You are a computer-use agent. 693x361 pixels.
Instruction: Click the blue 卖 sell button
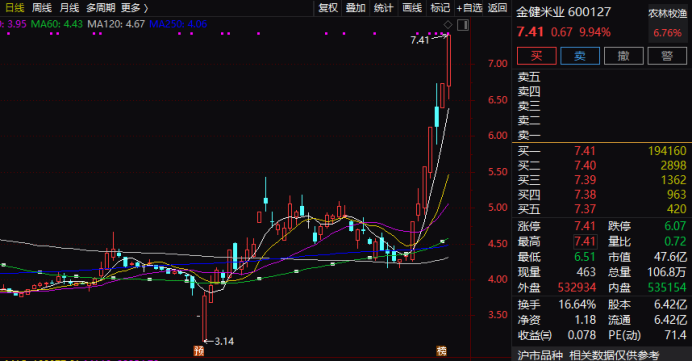tap(580, 56)
